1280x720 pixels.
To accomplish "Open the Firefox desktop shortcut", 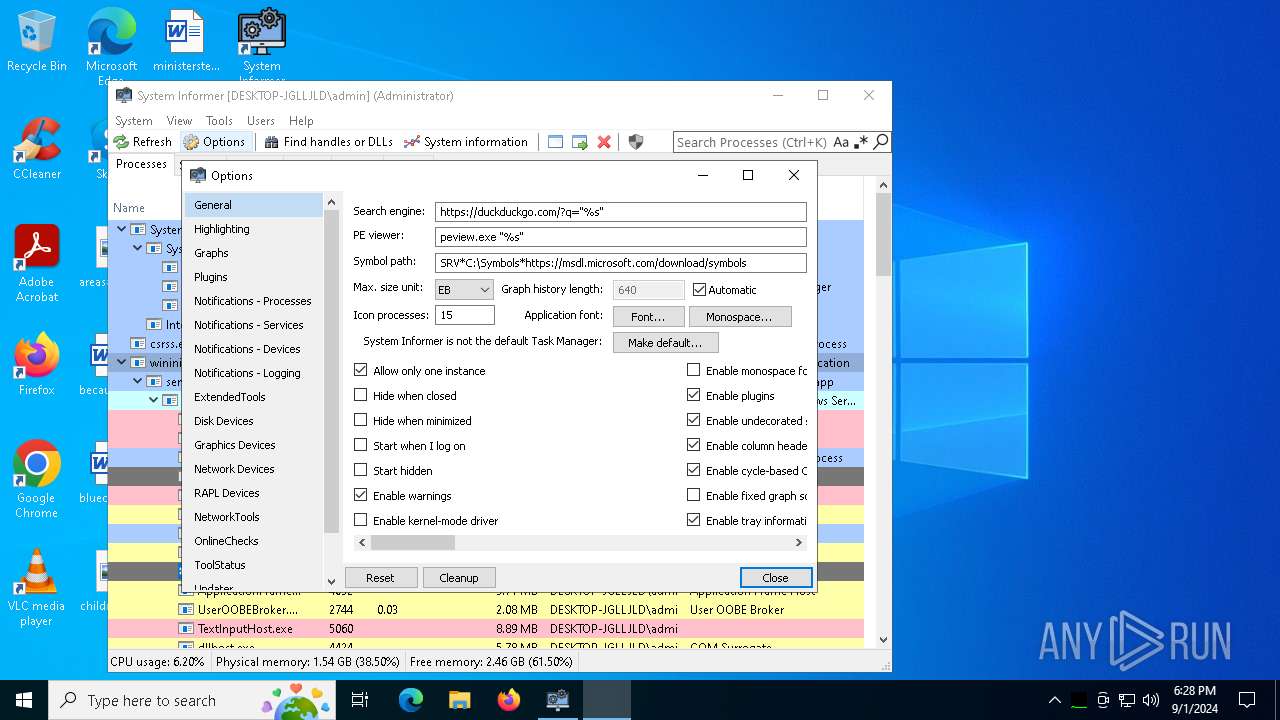I will coord(37,364).
